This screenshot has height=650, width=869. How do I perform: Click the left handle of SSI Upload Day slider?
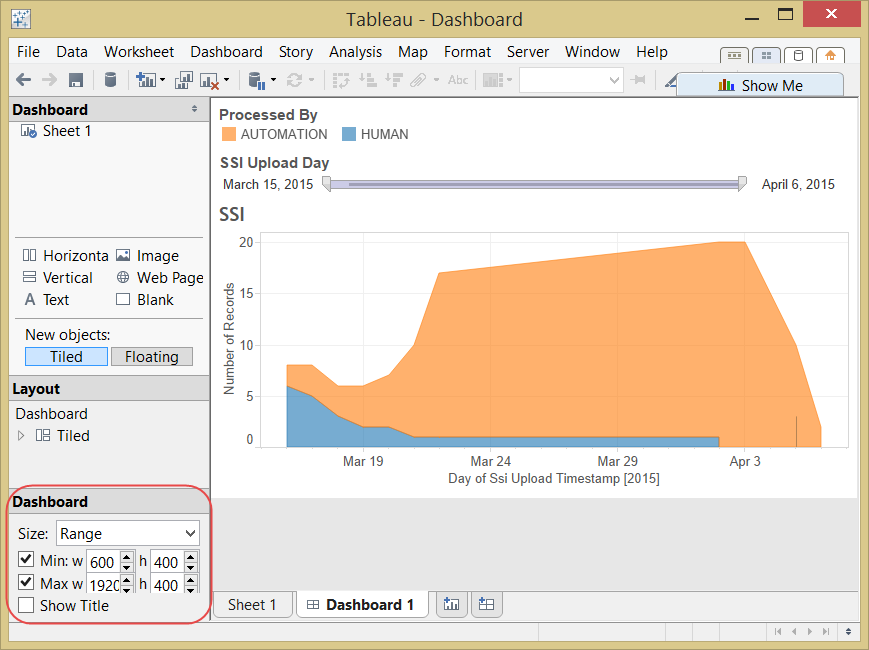pyautogui.click(x=327, y=184)
